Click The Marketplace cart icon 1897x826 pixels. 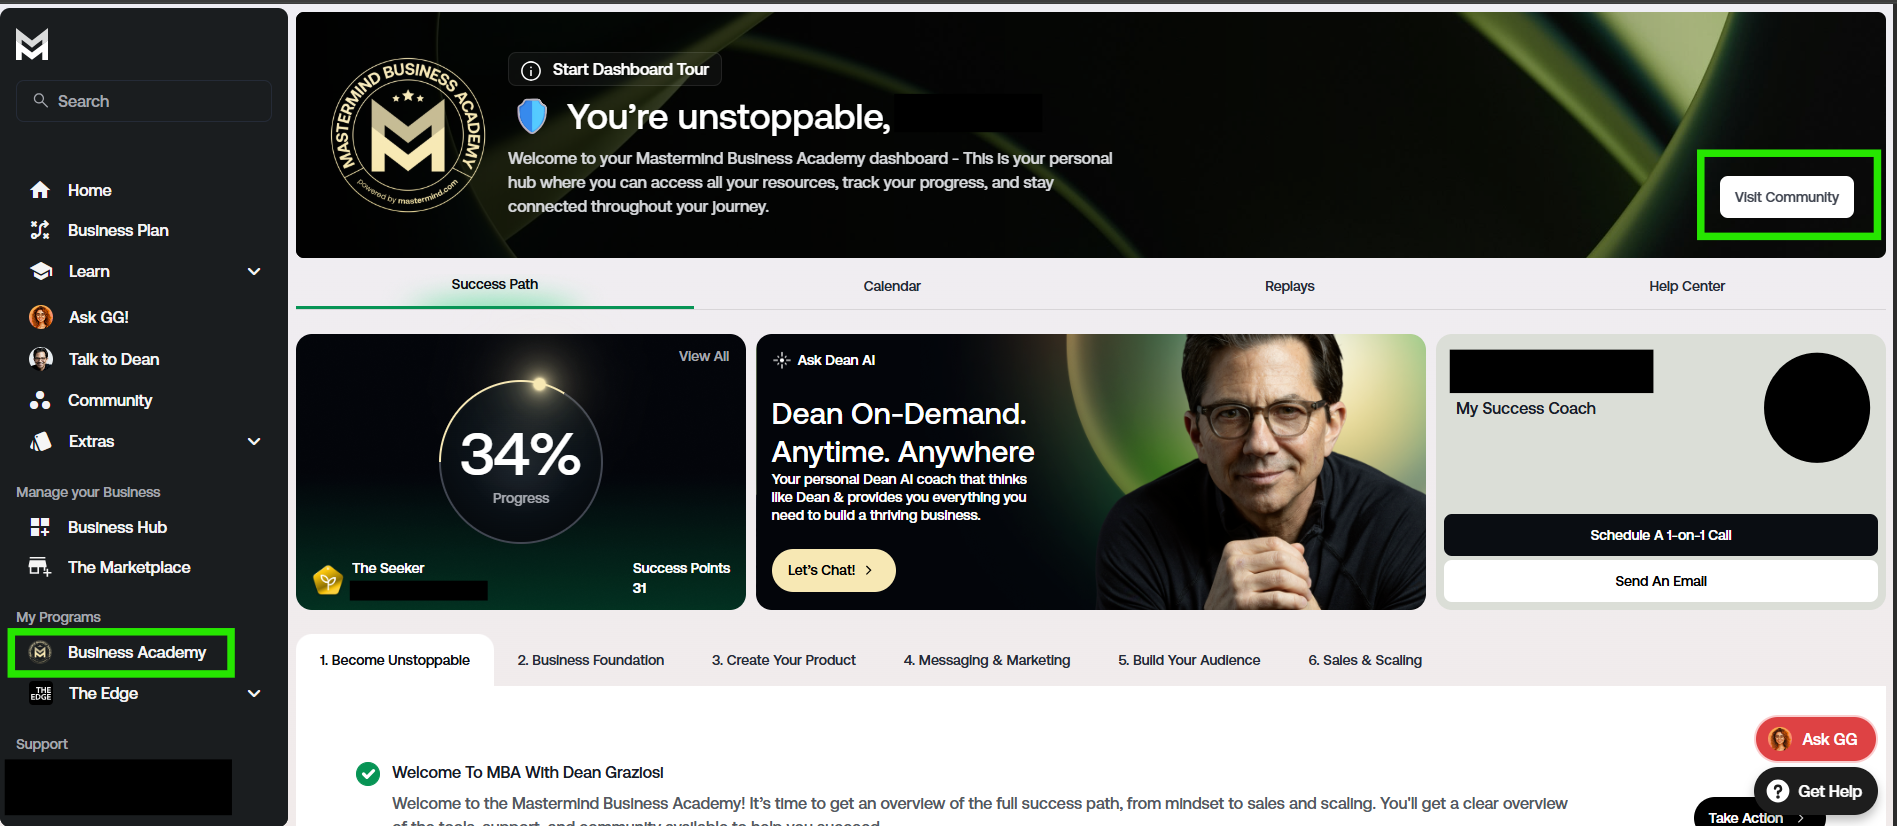coord(40,567)
